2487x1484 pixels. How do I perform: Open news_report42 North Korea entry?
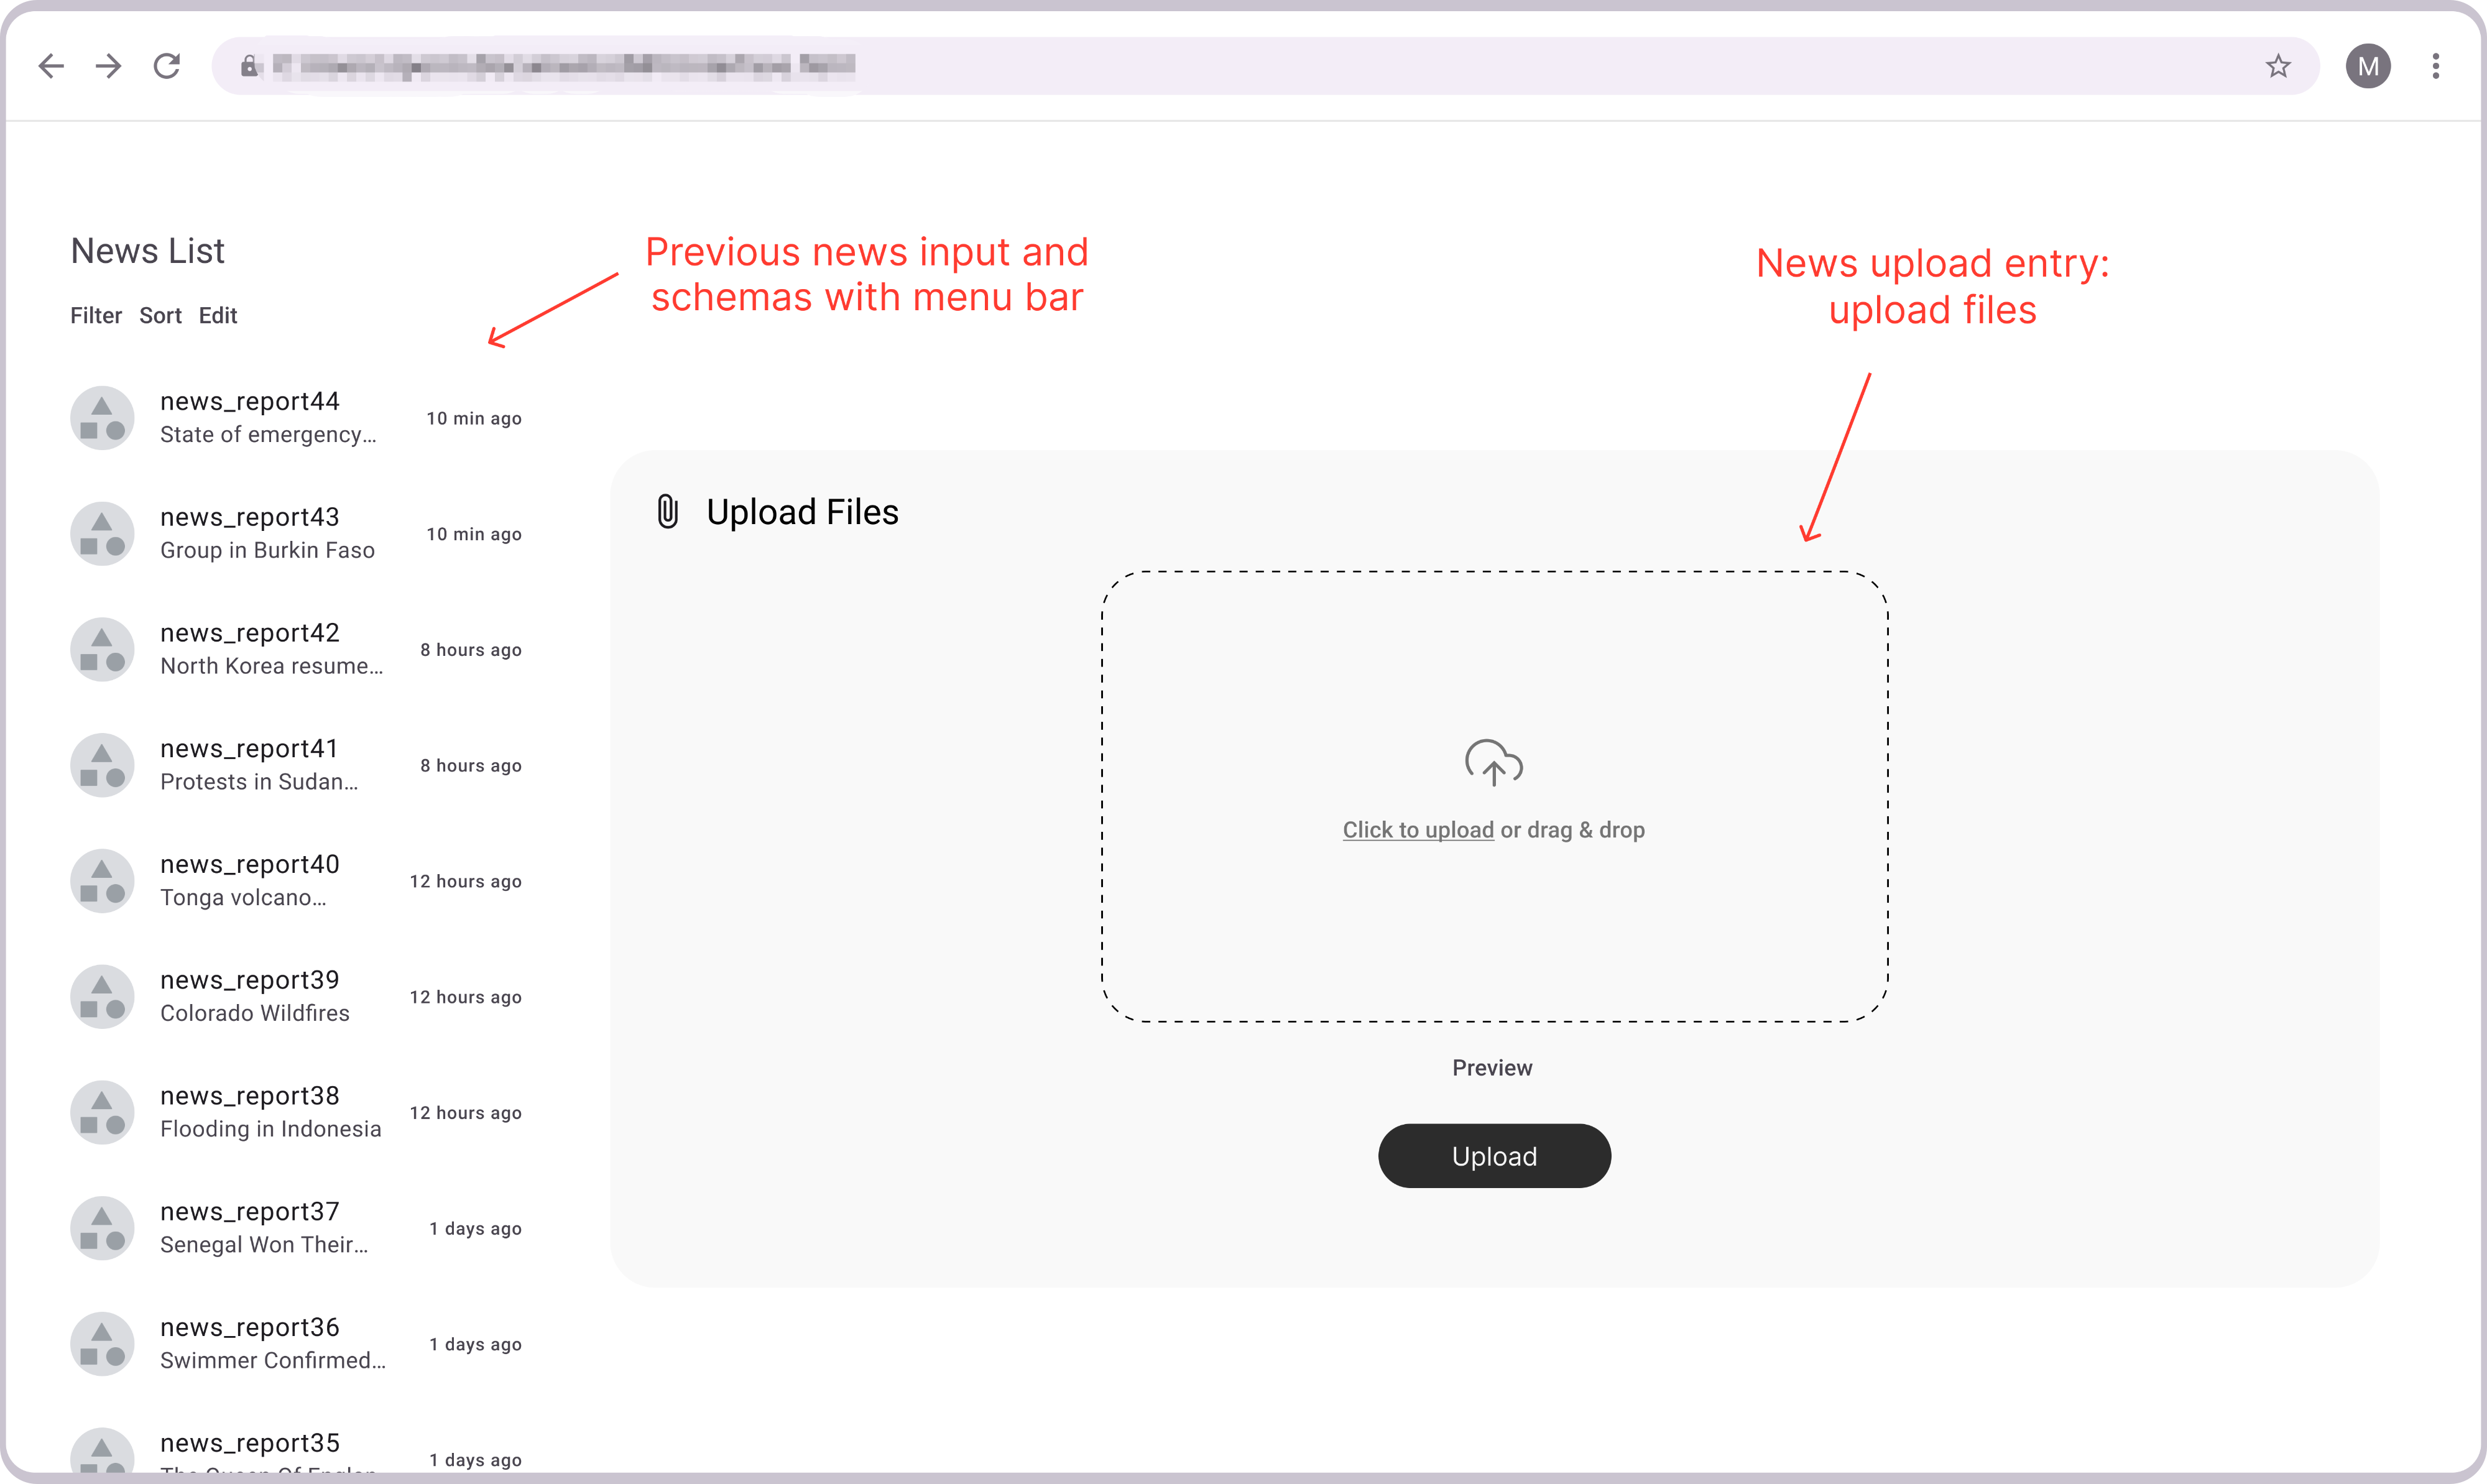[x=271, y=649]
